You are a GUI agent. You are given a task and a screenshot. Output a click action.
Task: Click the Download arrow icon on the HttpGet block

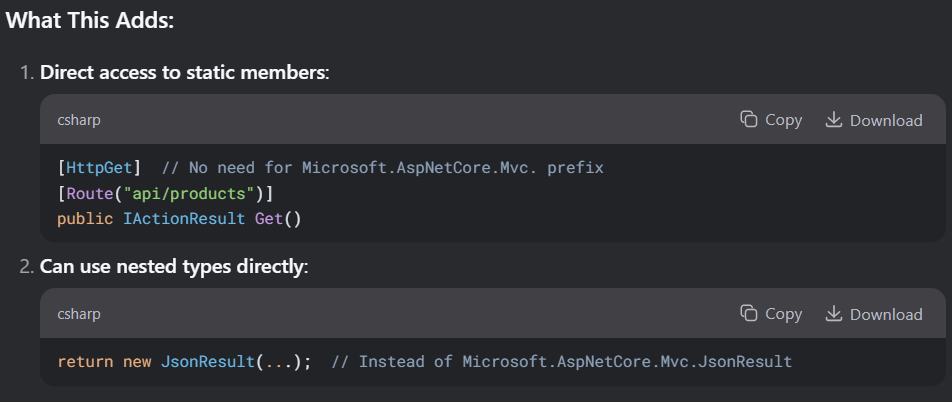[834, 120]
